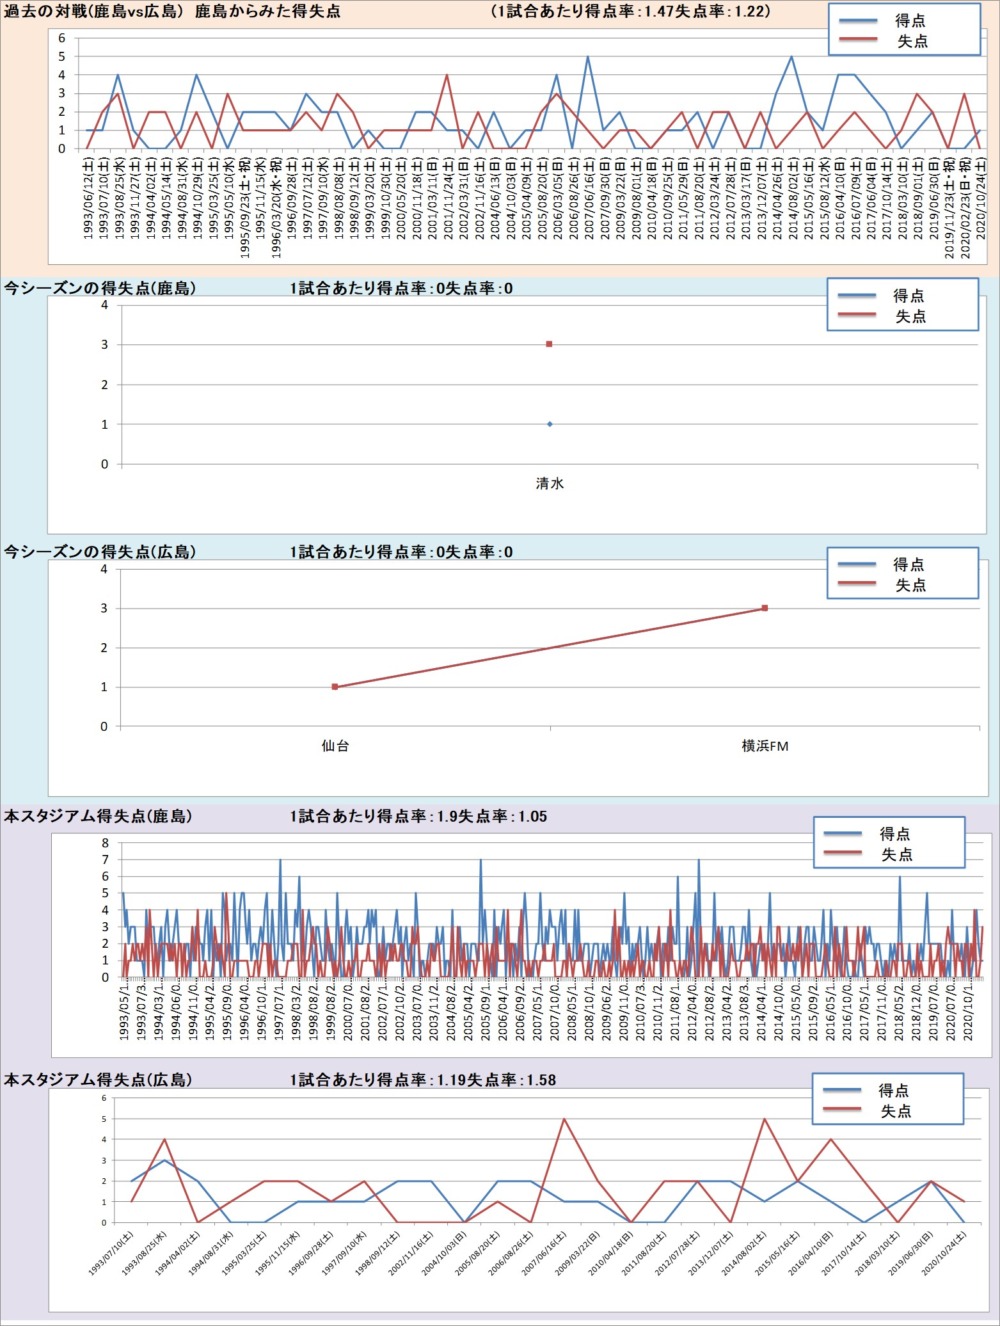This screenshot has height=1326, width=1000.
Task: Click the blue 得点 legend line in the 今シーズン広島 chart
Action: click(856, 565)
